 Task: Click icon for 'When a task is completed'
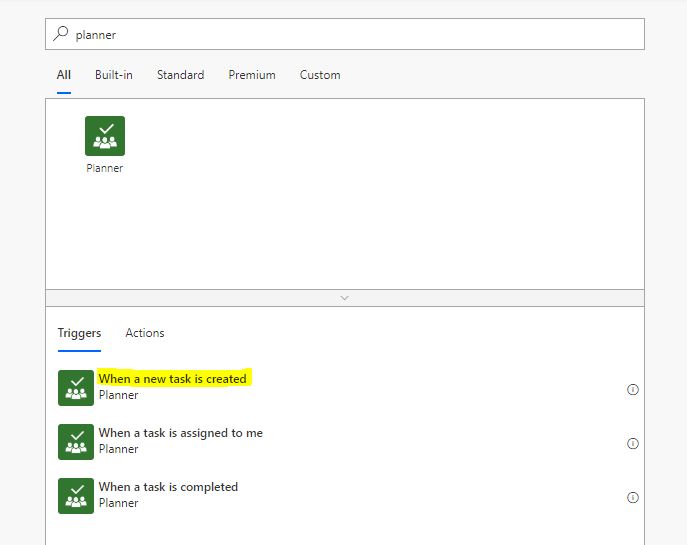coord(76,495)
